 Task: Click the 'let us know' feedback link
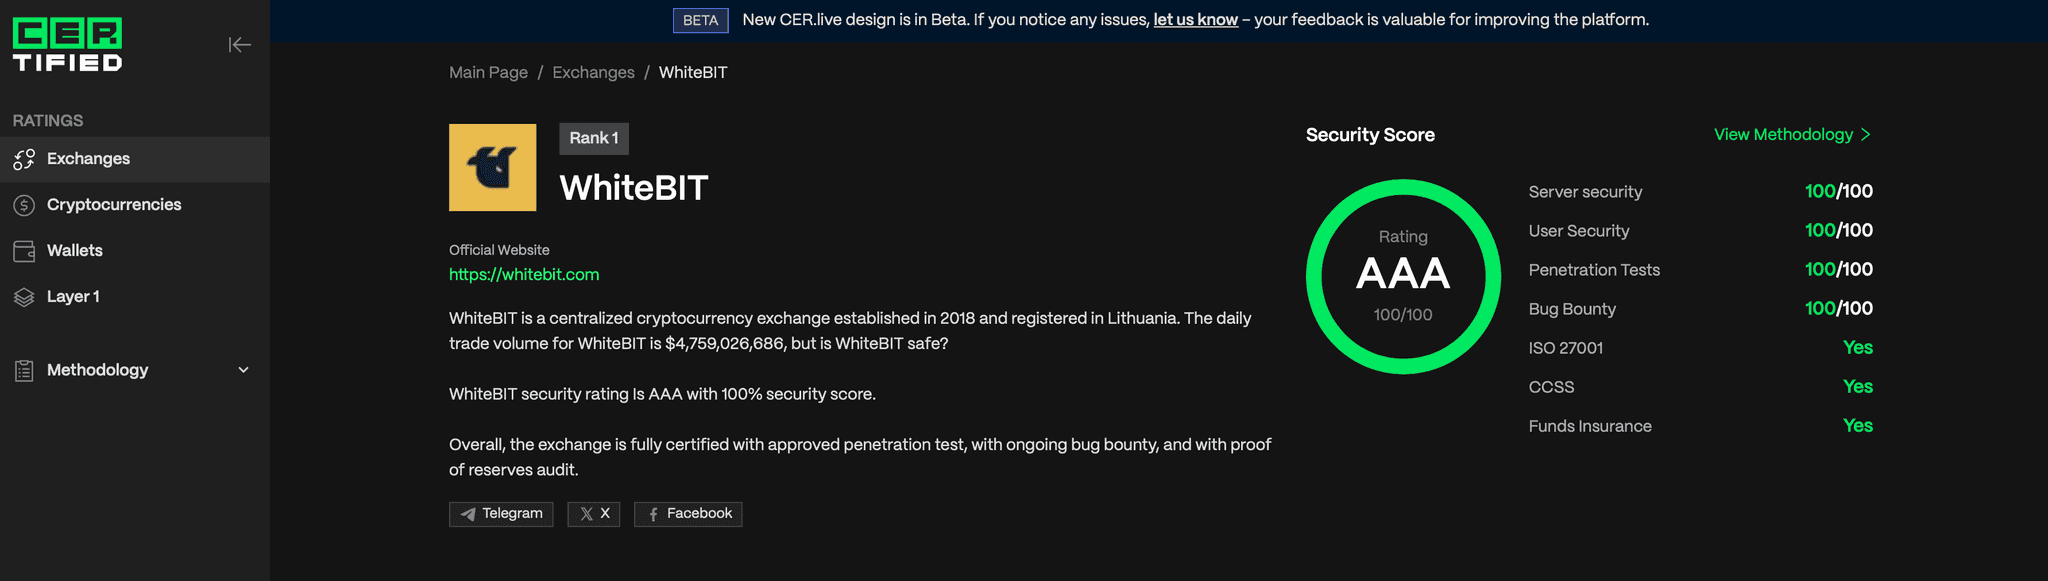pyautogui.click(x=1195, y=20)
